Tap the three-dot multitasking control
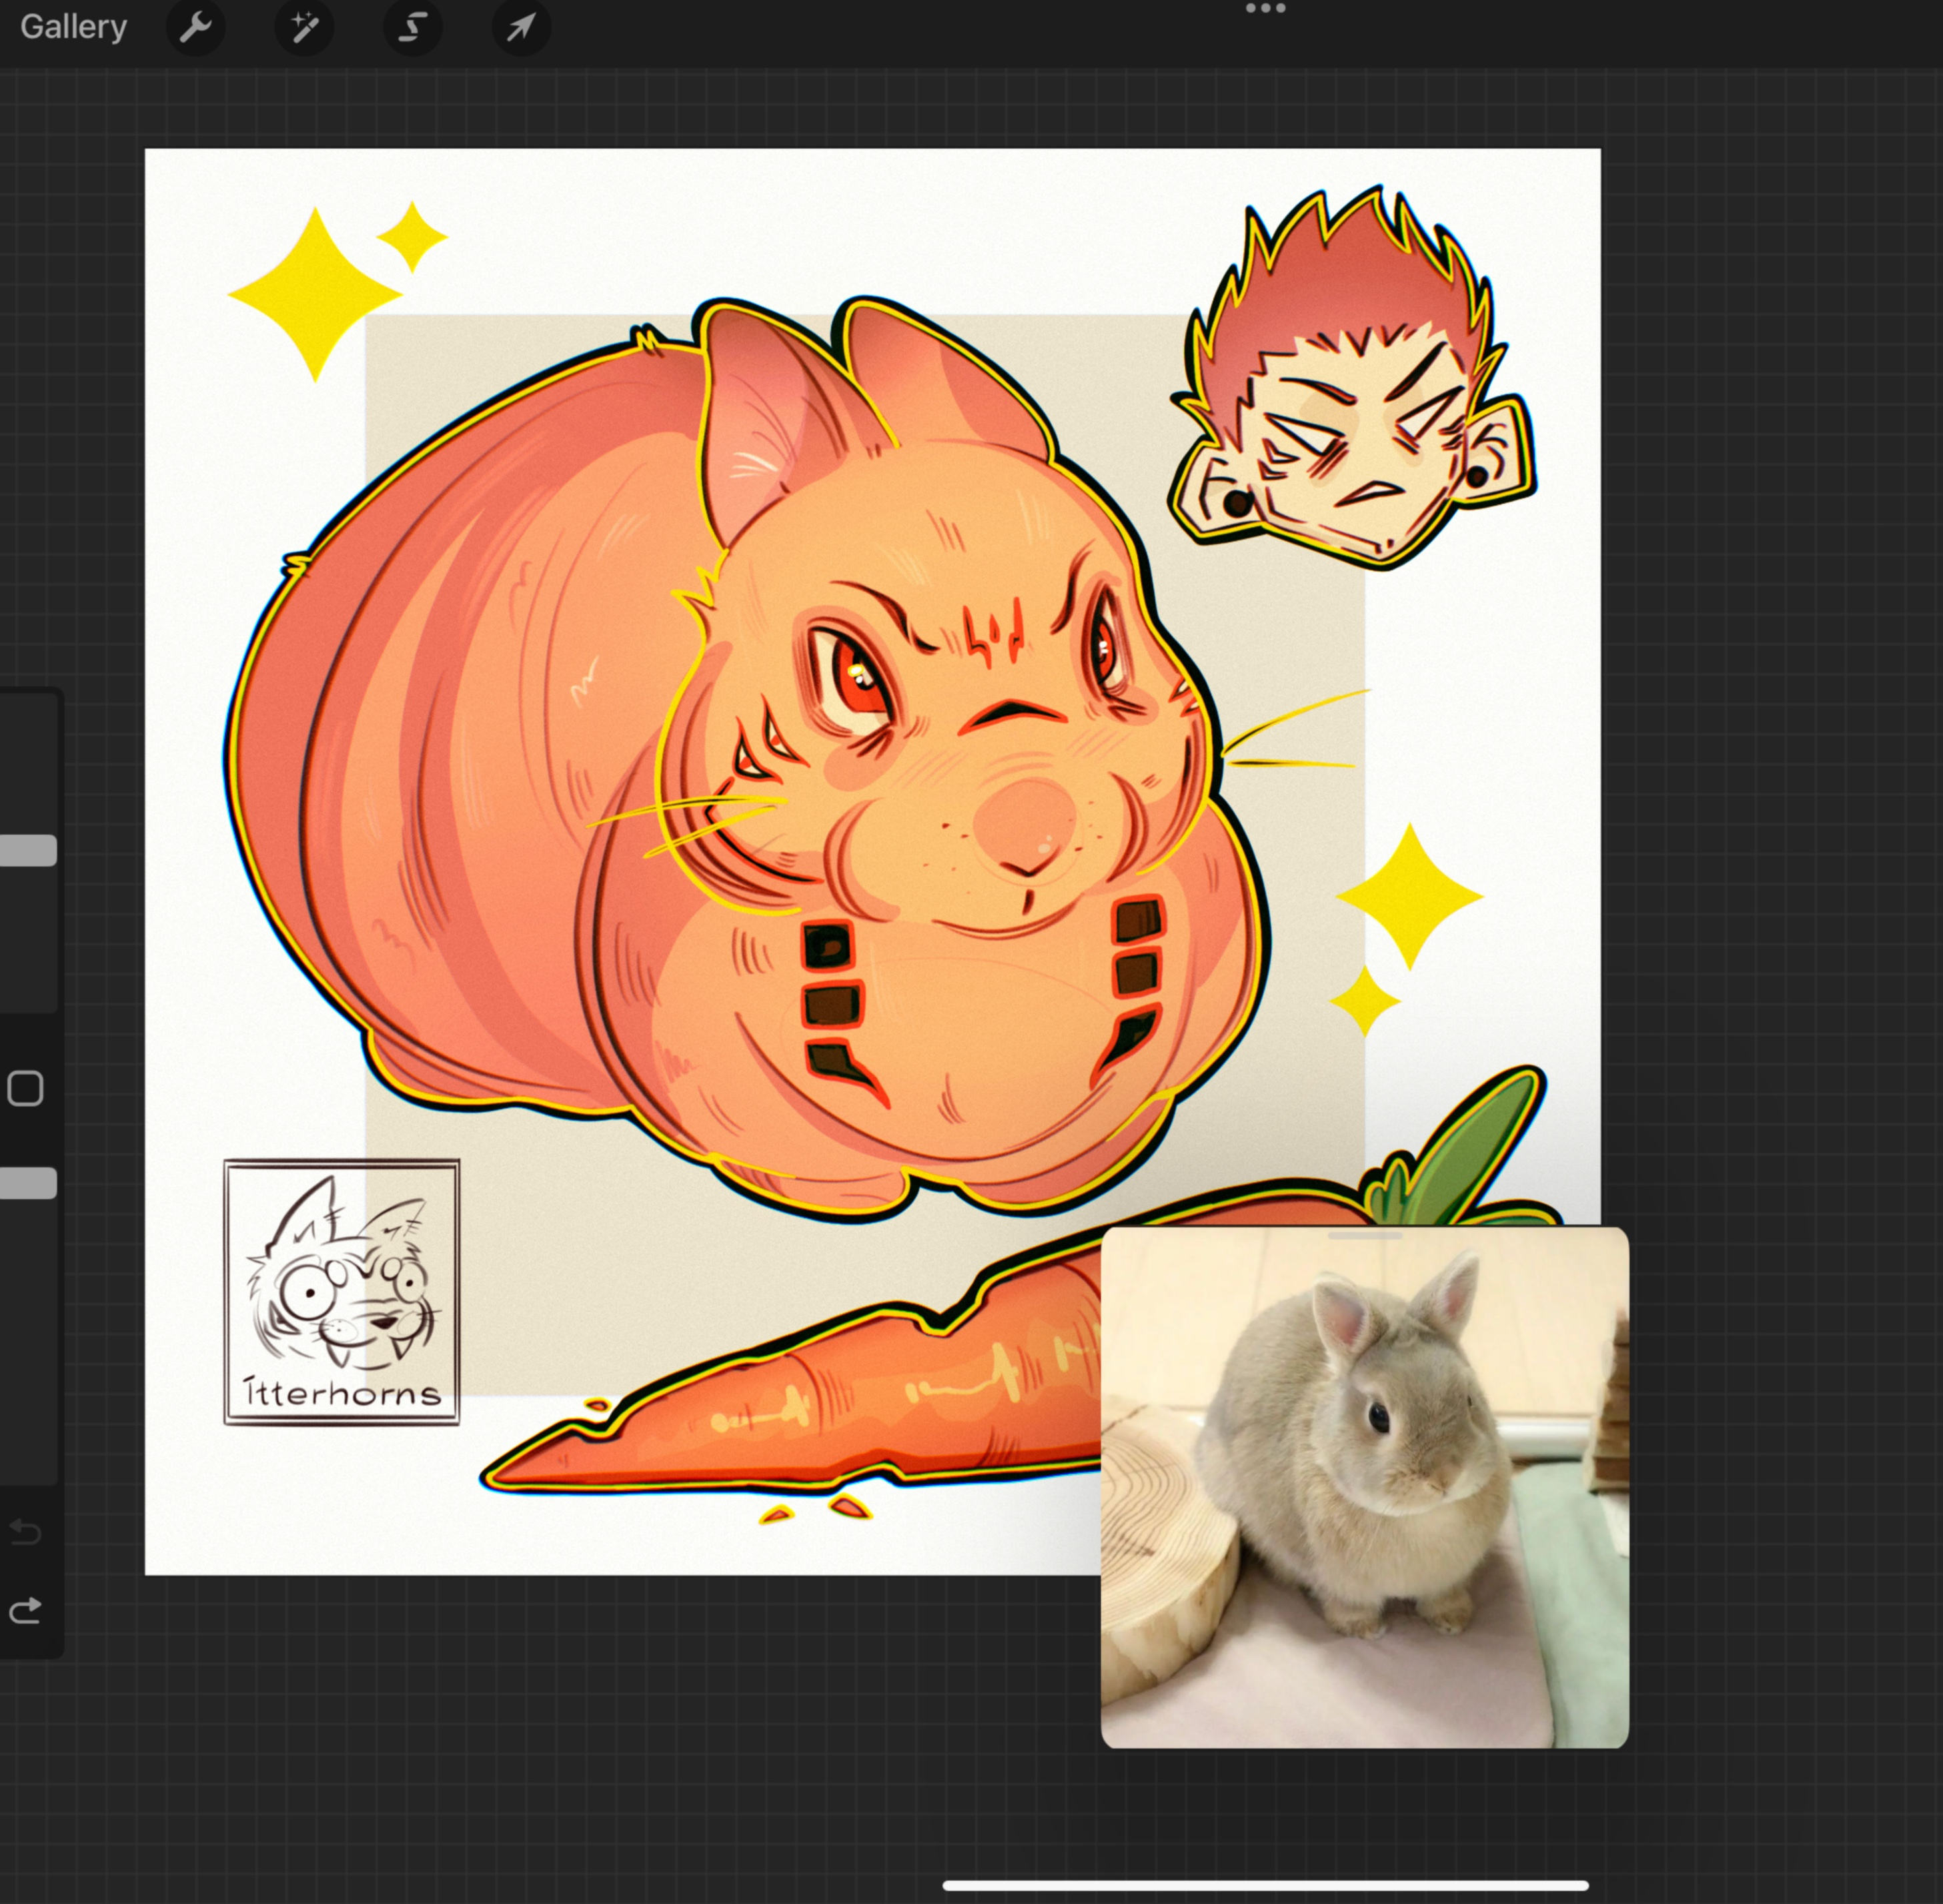Screen dimensions: 1943x1904 [1265, 9]
